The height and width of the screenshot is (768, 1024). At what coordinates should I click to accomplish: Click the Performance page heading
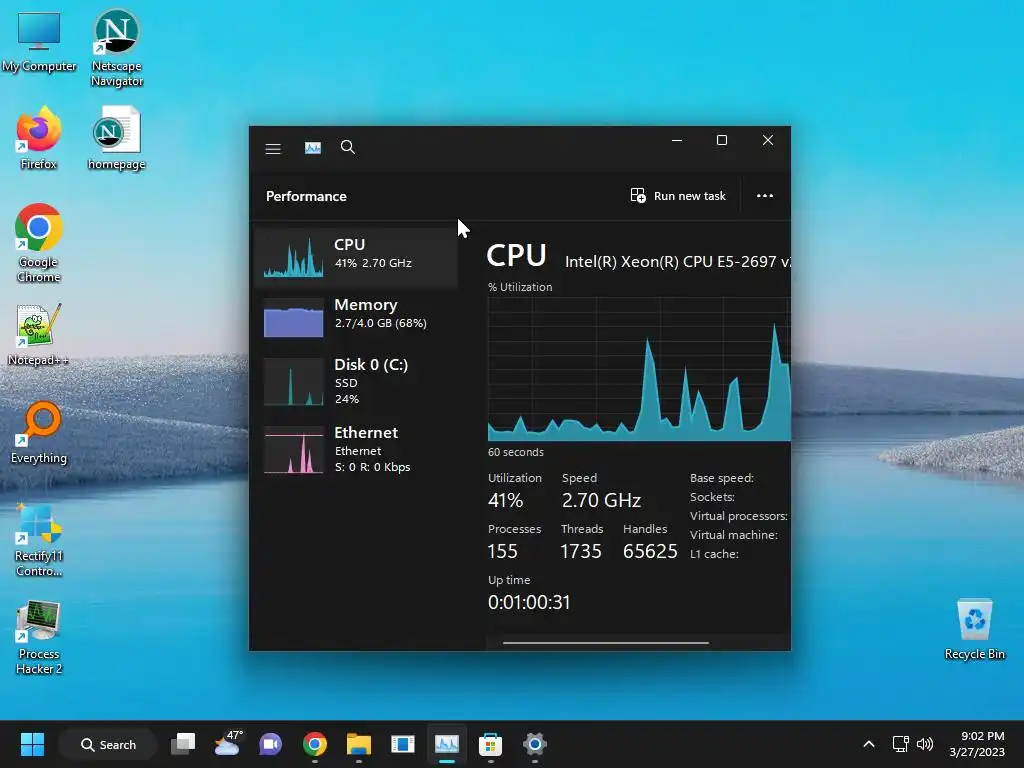306,196
